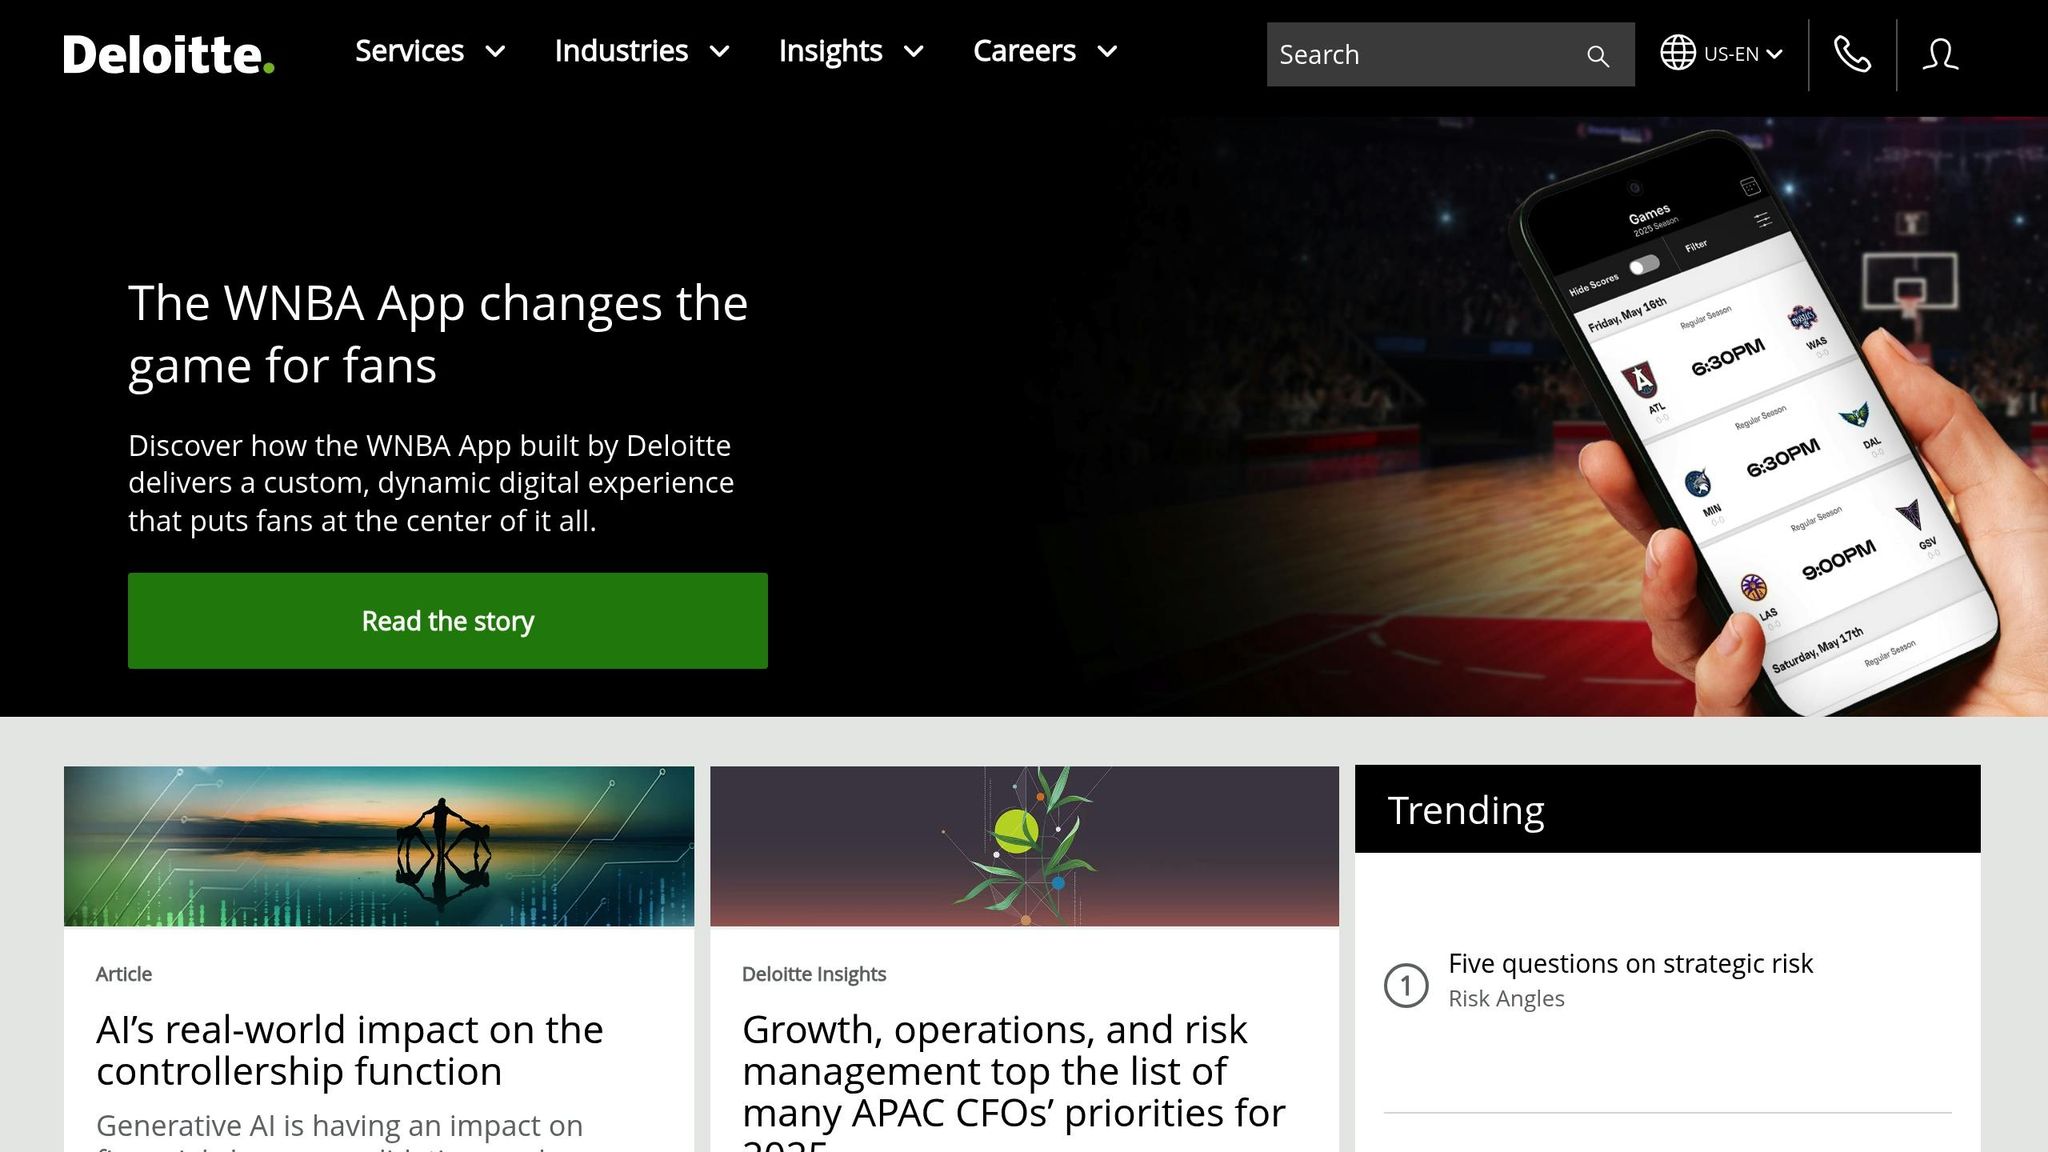This screenshot has height=1152, width=2048.
Task: Expand the Industries menu chevron
Action: pos(719,52)
